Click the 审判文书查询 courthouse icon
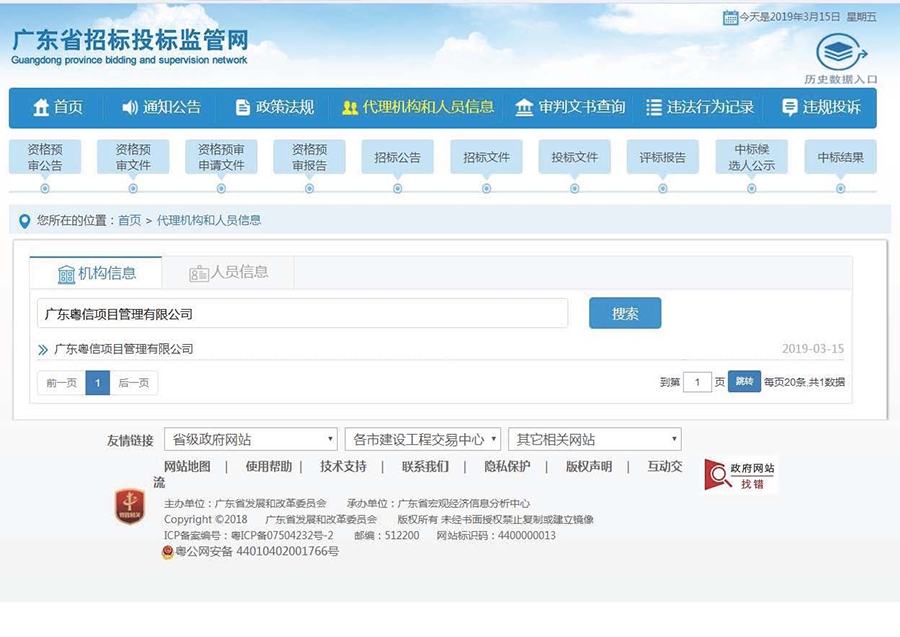This screenshot has width=900, height=637. pos(524,108)
